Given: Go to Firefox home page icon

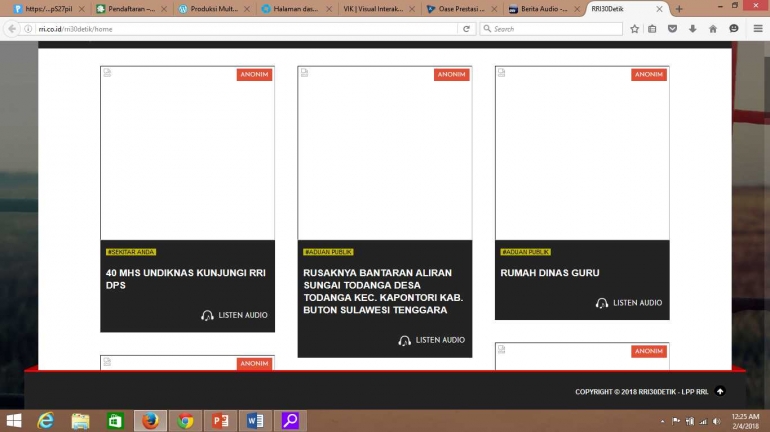Looking at the screenshot, I should [713, 29].
